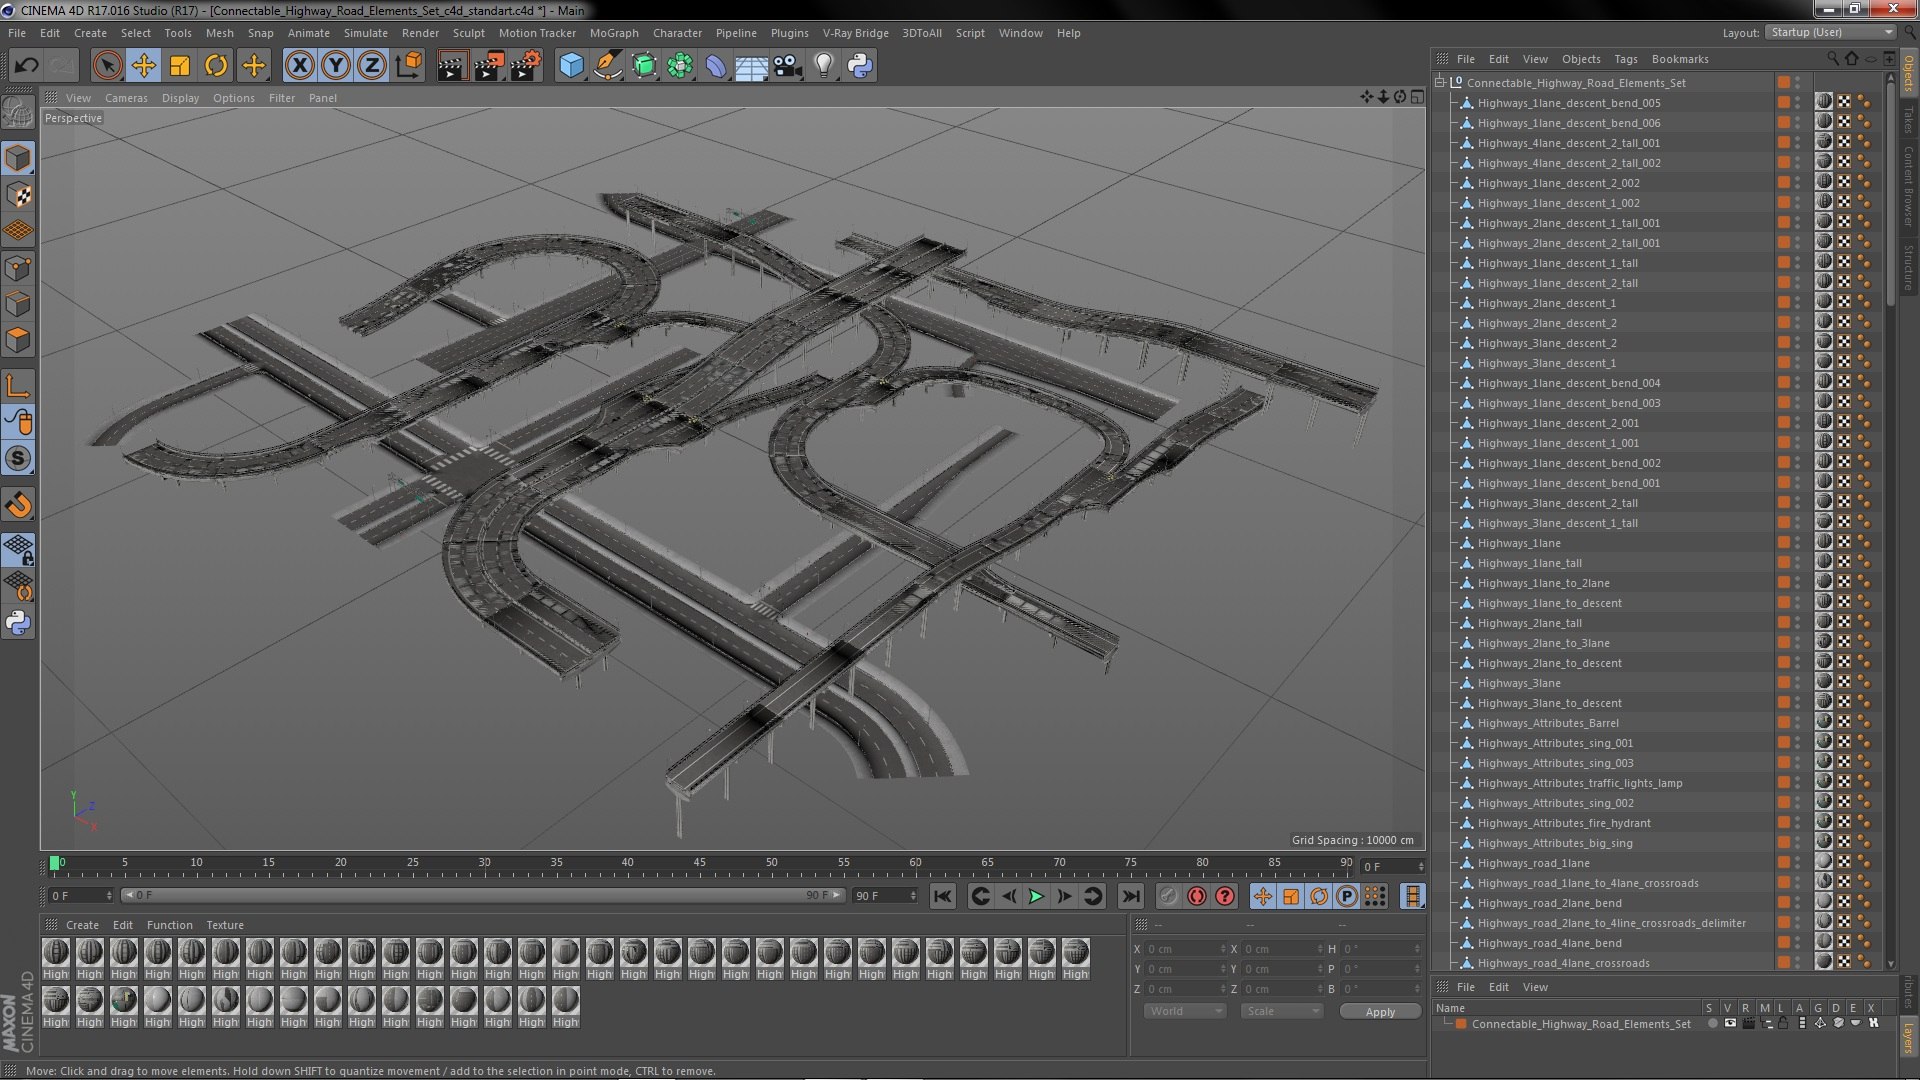Open the Render to Picture Viewer icon
The width and height of the screenshot is (1920, 1080).
click(x=489, y=66)
